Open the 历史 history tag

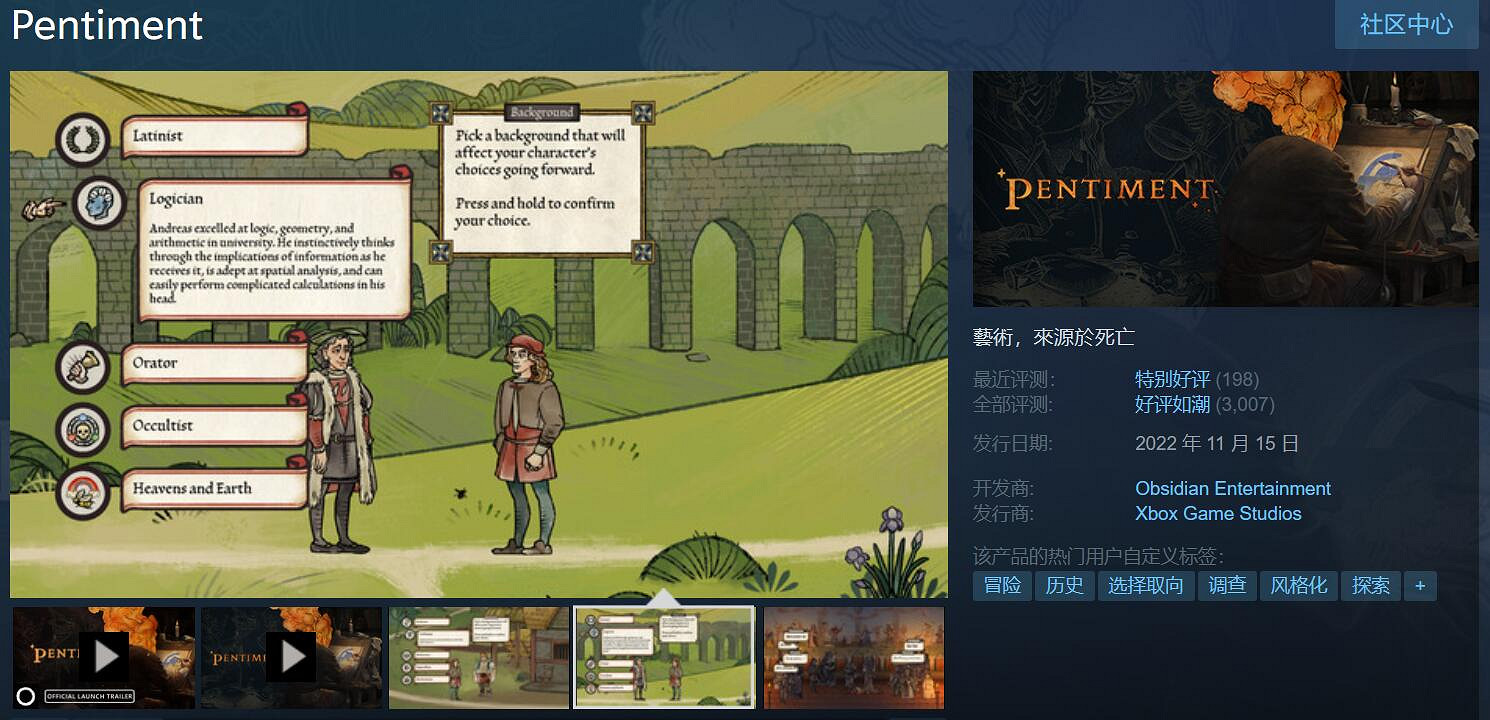(1064, 586)
